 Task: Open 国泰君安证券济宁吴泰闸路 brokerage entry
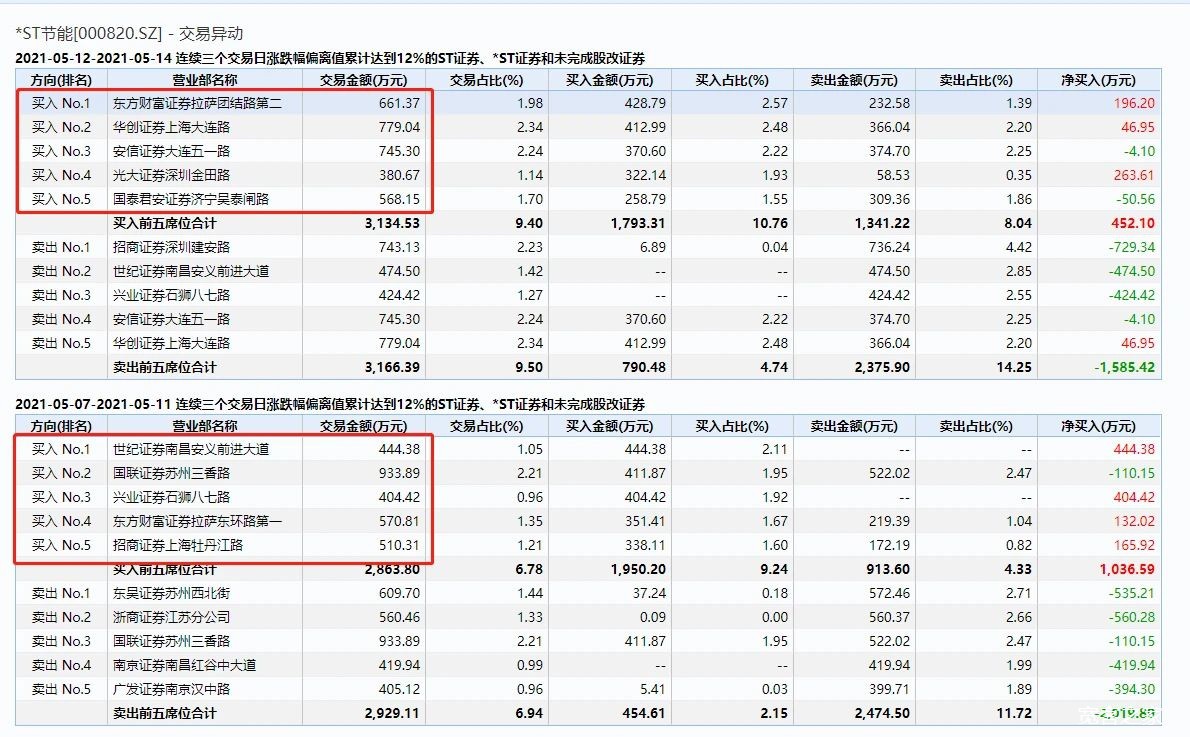click(x=191, y=199)
